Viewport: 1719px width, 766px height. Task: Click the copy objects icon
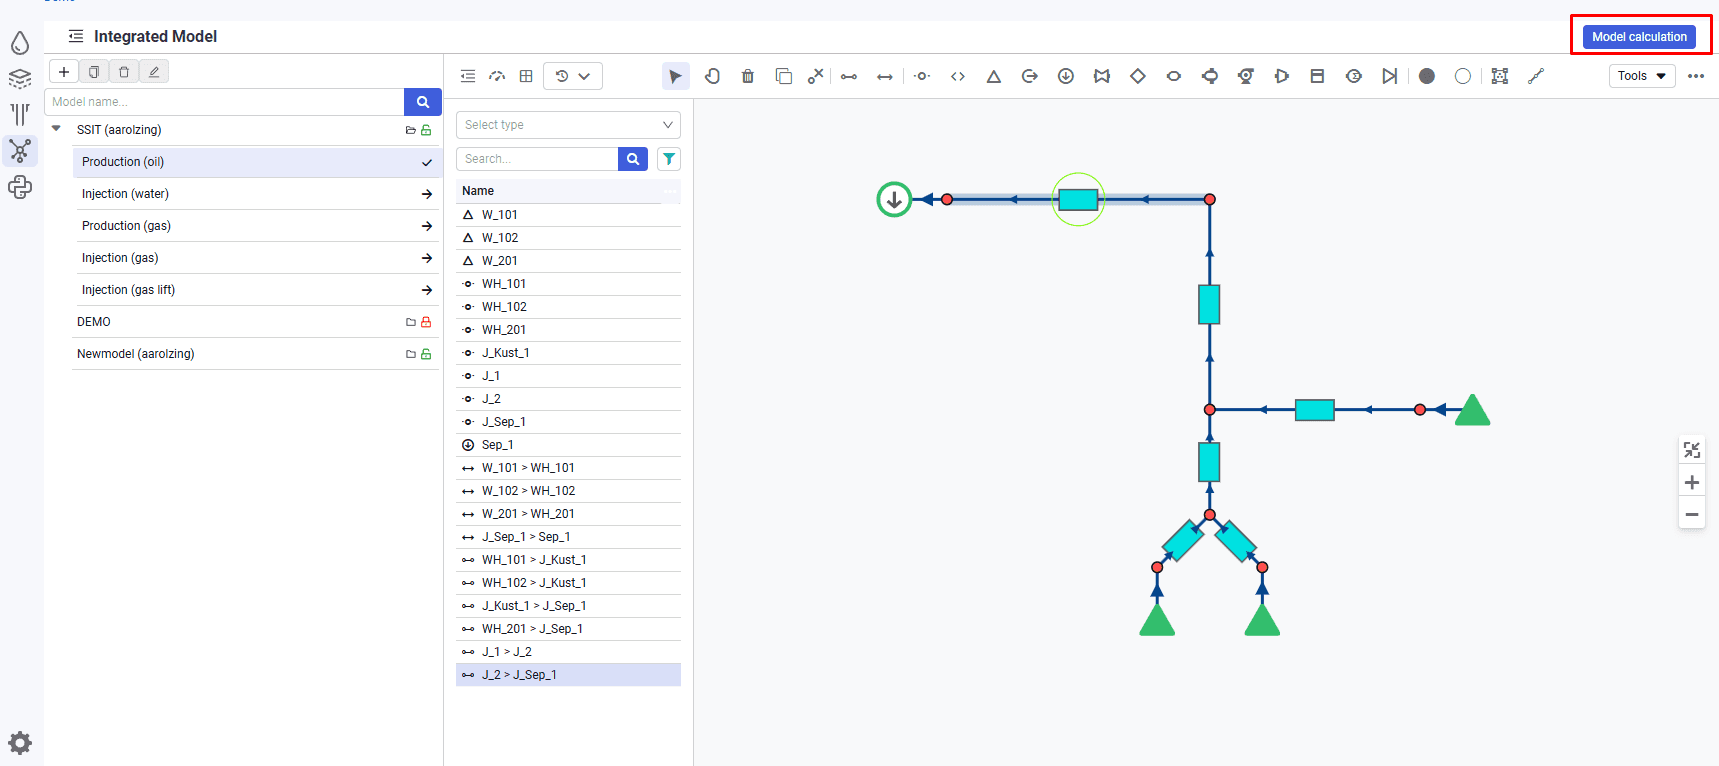(x=784, y=76)
